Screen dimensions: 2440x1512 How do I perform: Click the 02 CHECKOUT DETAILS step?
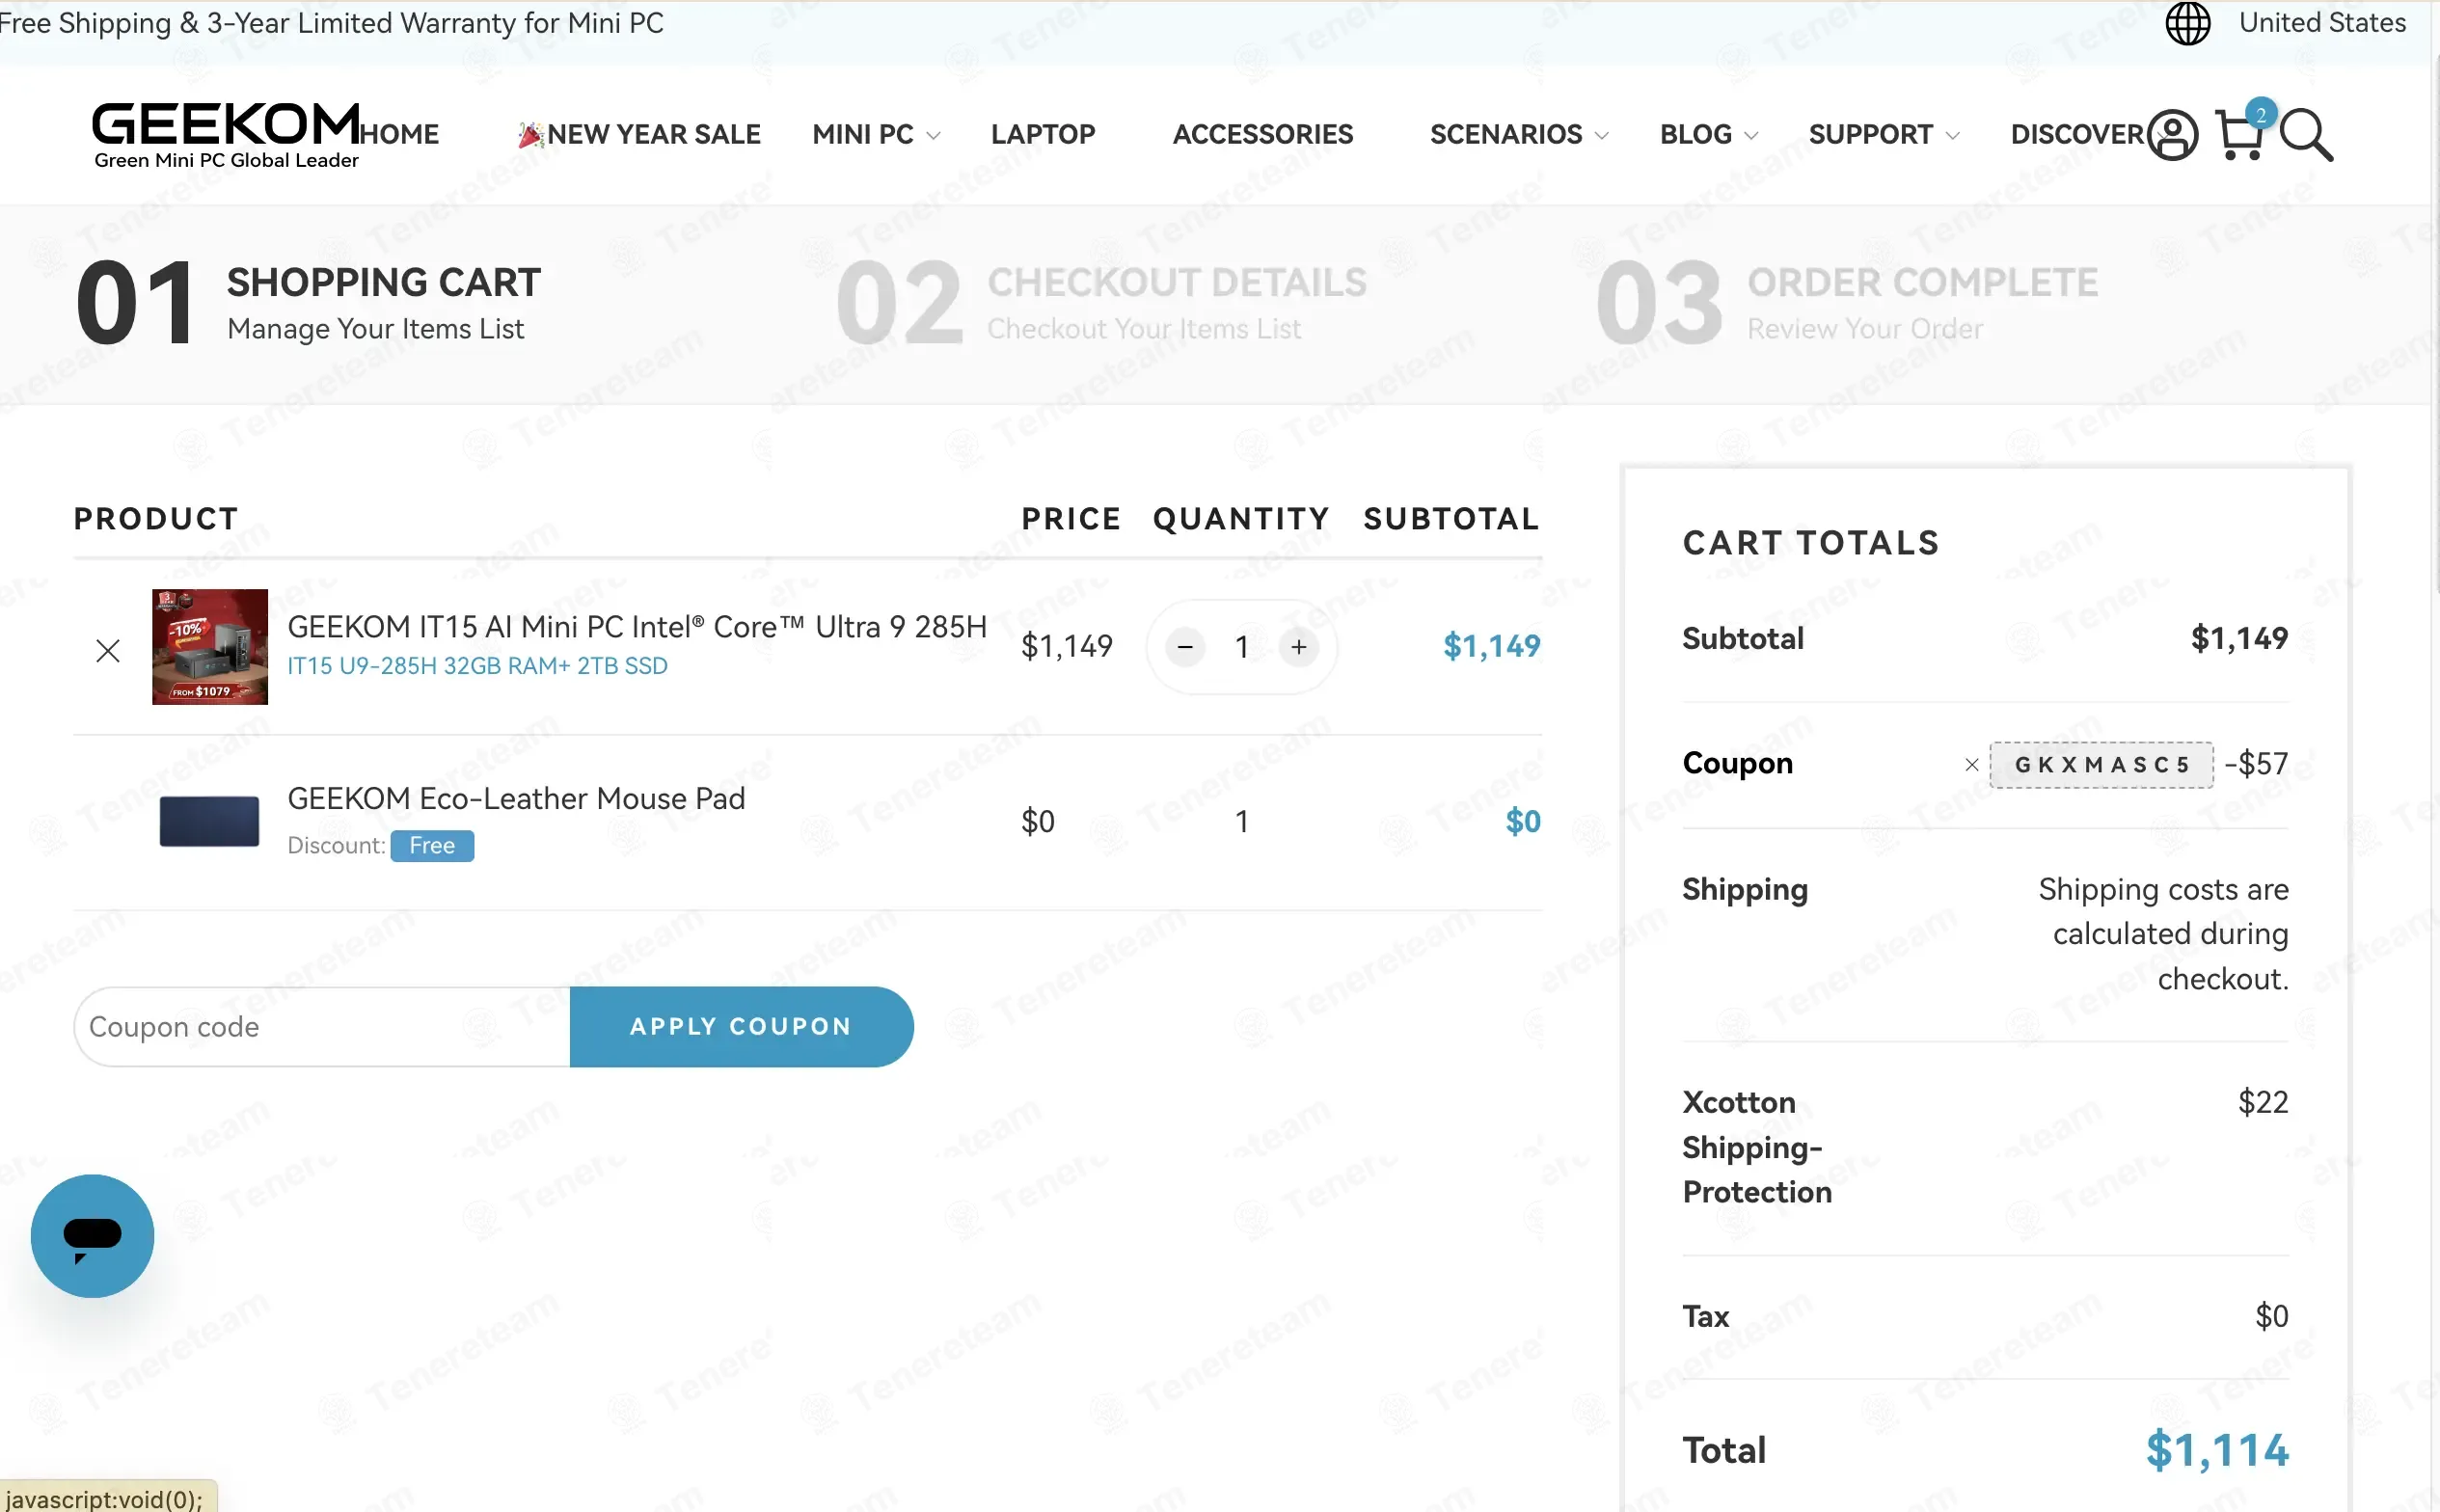pos(1102,301)
